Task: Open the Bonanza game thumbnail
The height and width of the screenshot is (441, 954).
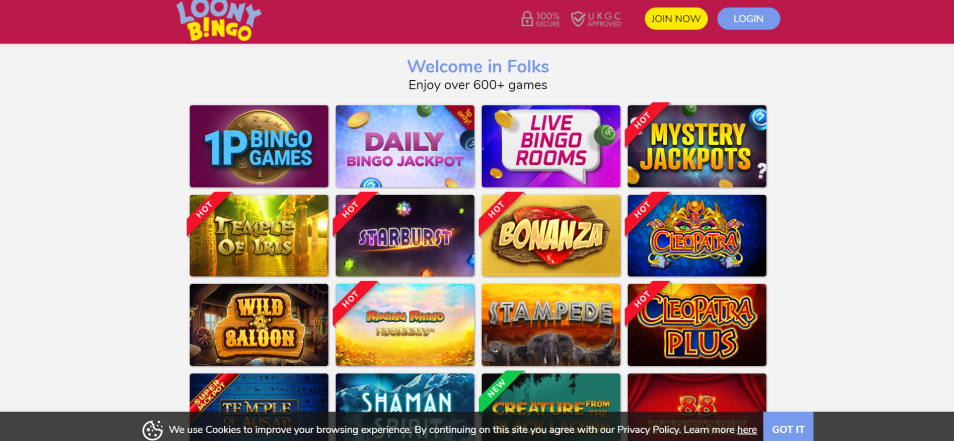Action: click(551, 235)
